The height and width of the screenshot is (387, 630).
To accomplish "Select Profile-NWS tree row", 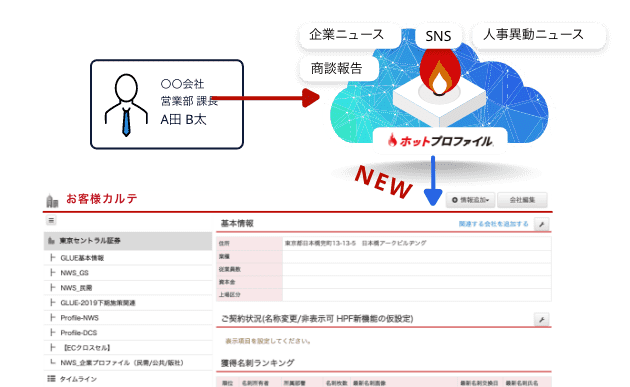I will coord(128,318).
